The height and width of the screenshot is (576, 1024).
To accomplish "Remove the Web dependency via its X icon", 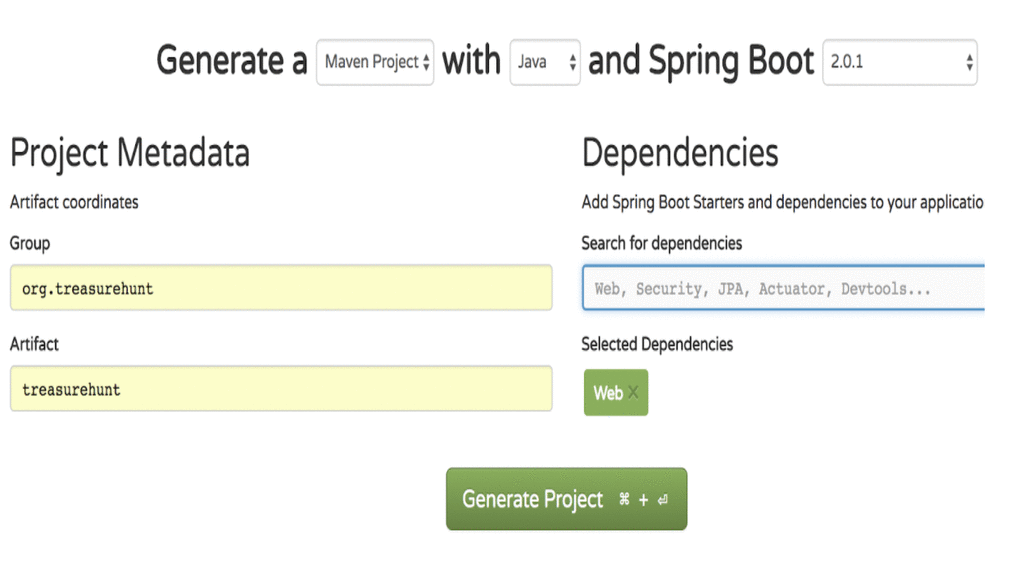I will click(633, 393).
